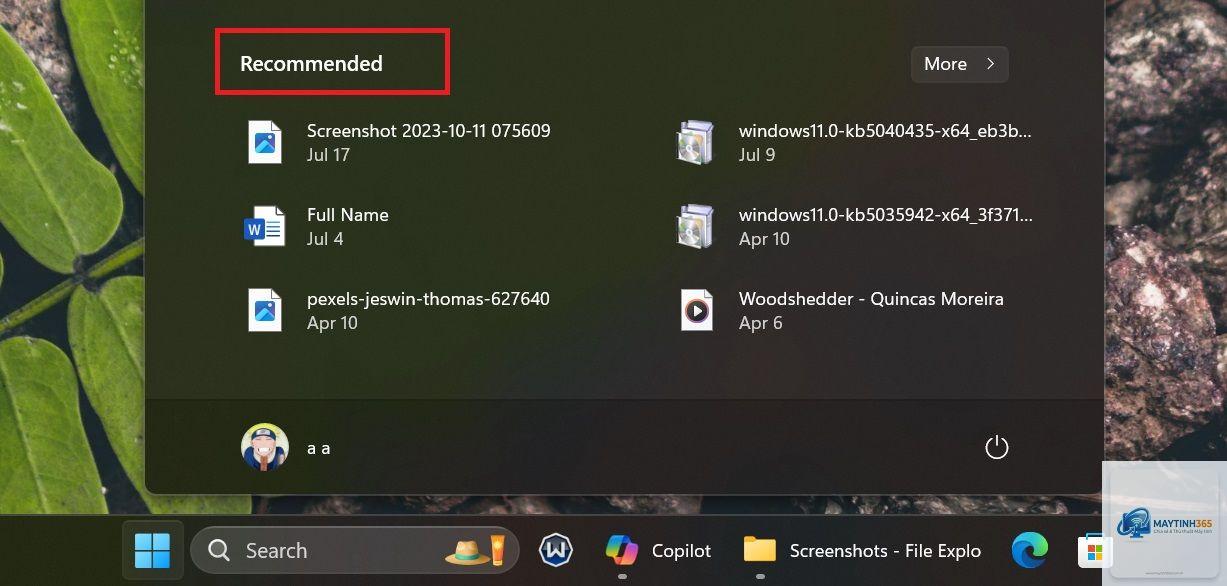Click the beach hat search highlight icon

pos(477,550)
